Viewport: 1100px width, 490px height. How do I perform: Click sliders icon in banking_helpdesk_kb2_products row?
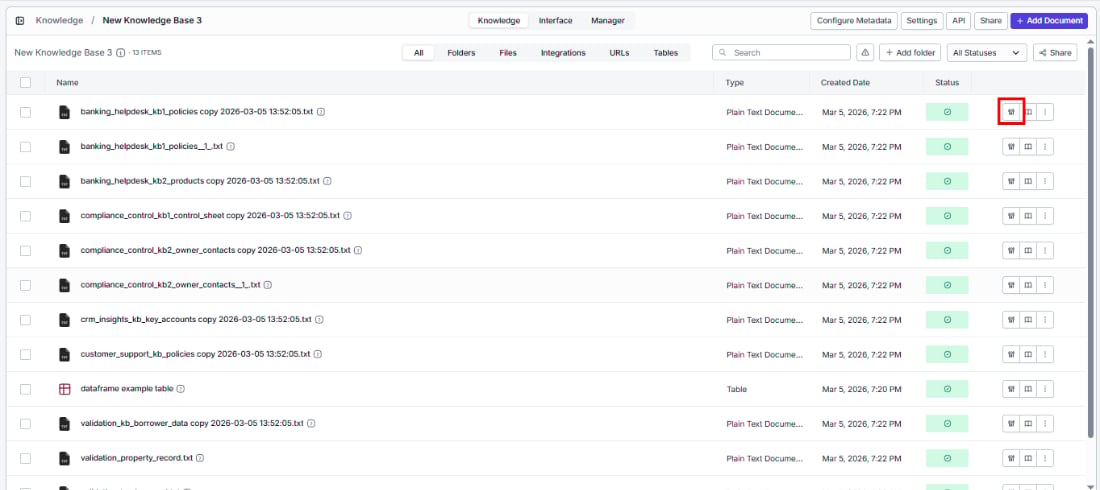point(1011,181)
